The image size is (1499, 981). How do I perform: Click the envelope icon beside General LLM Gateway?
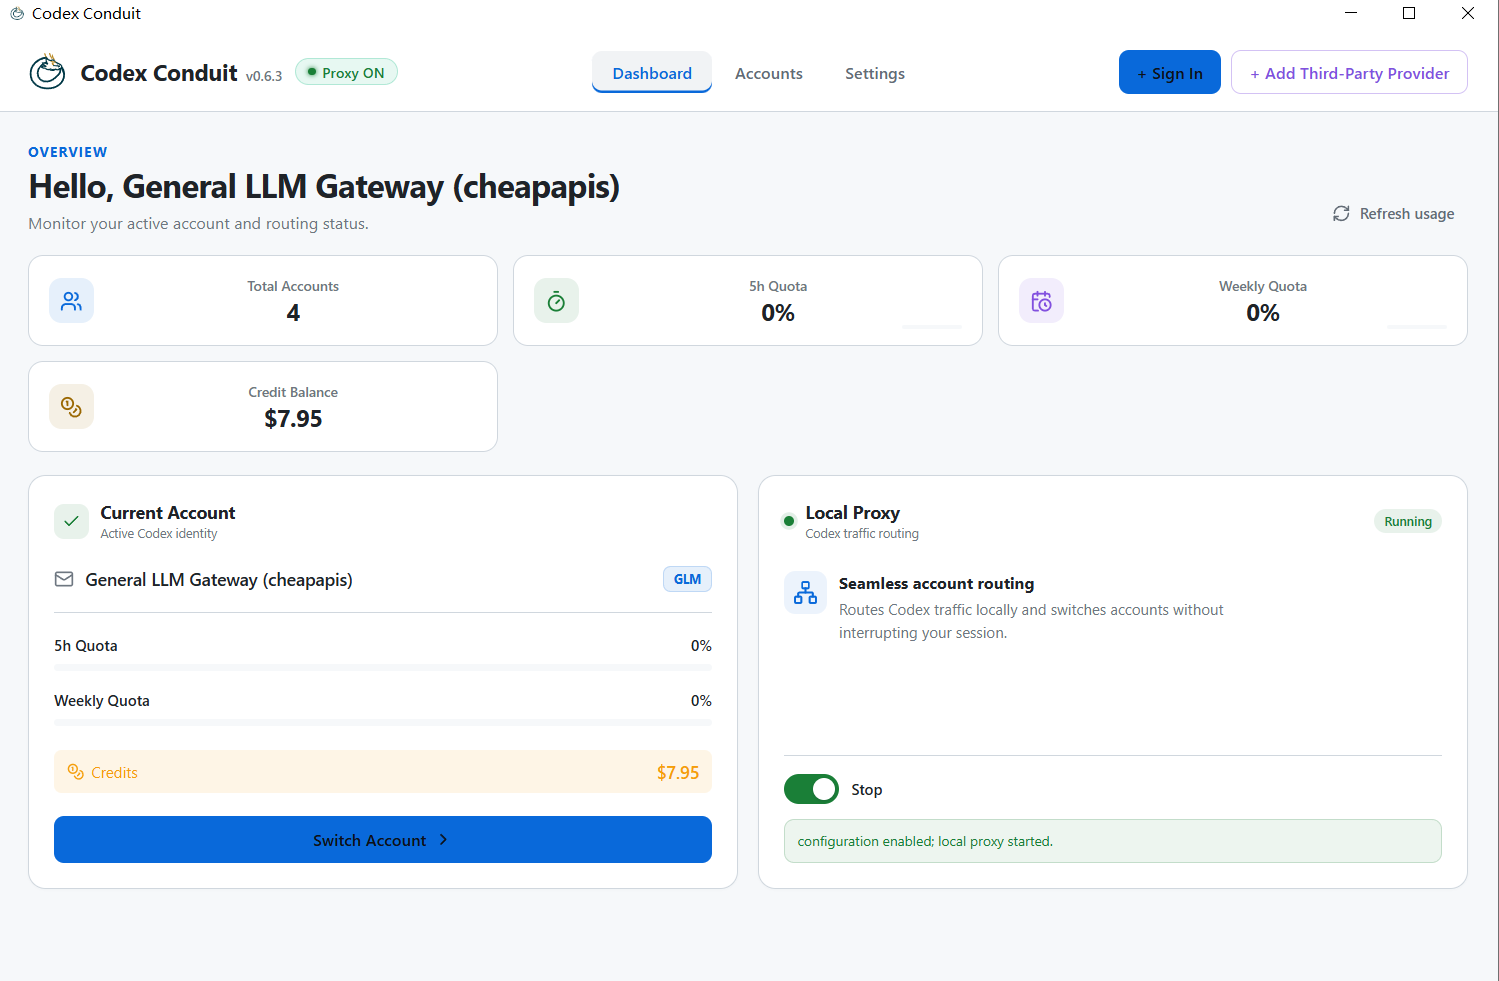(x=64, y=579)
